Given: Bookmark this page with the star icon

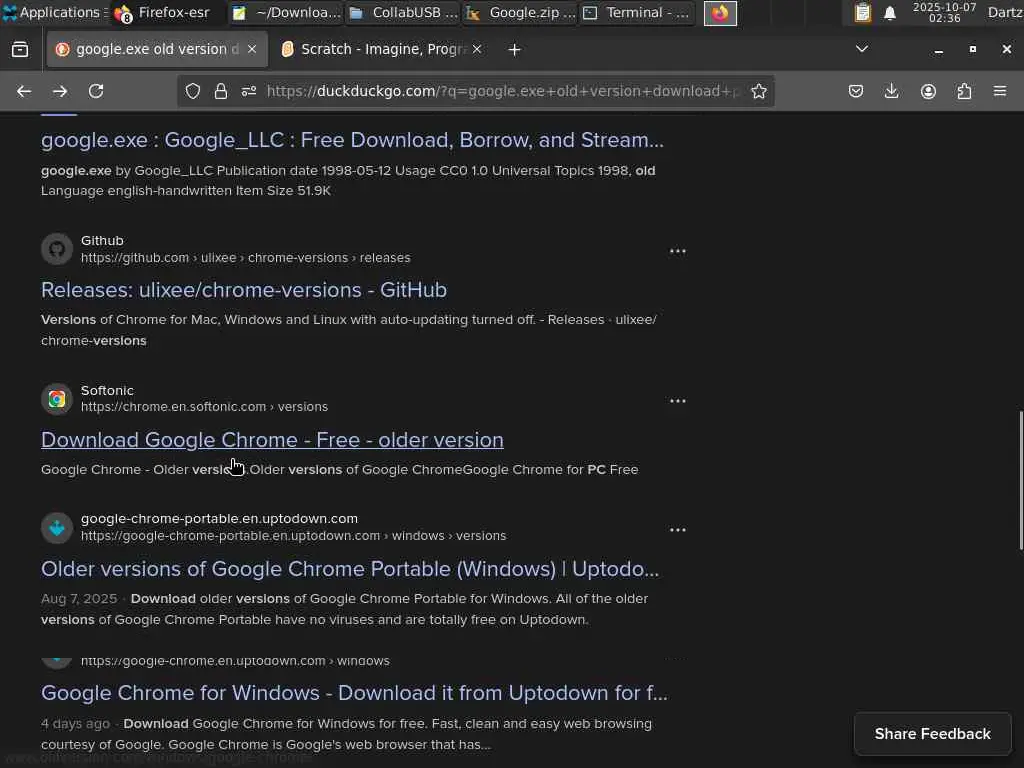Looking at the screenshot, I should click(x=759, y=91).
